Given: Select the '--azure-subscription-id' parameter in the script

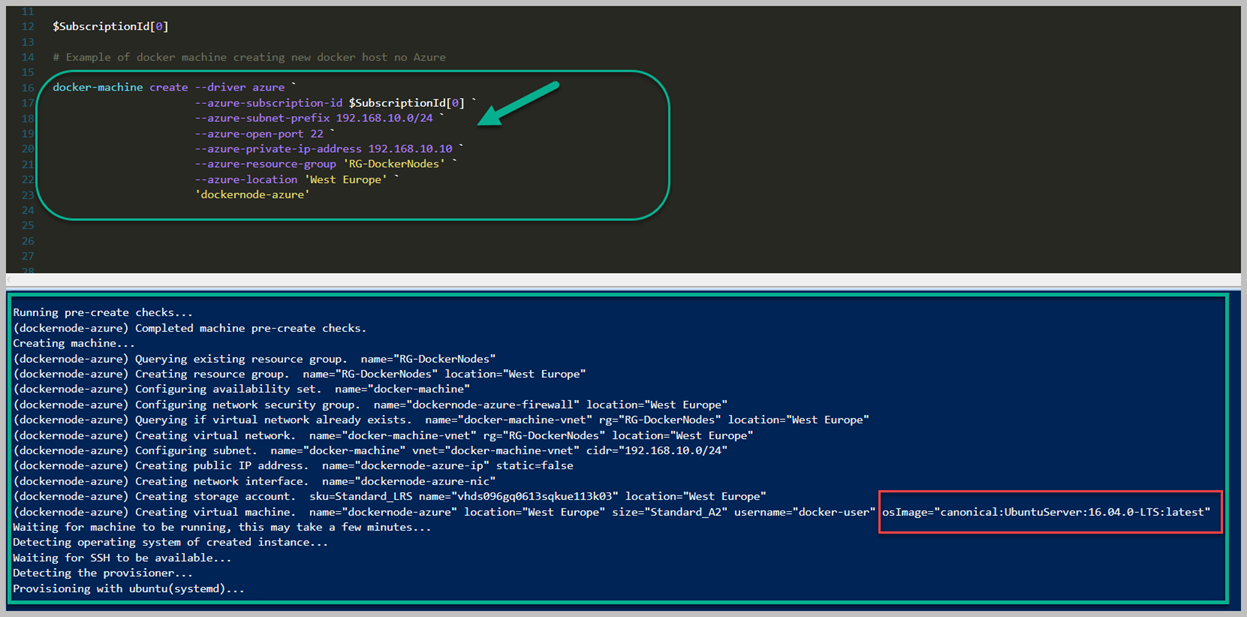Looking at the screenshot, I should [269, 103].
